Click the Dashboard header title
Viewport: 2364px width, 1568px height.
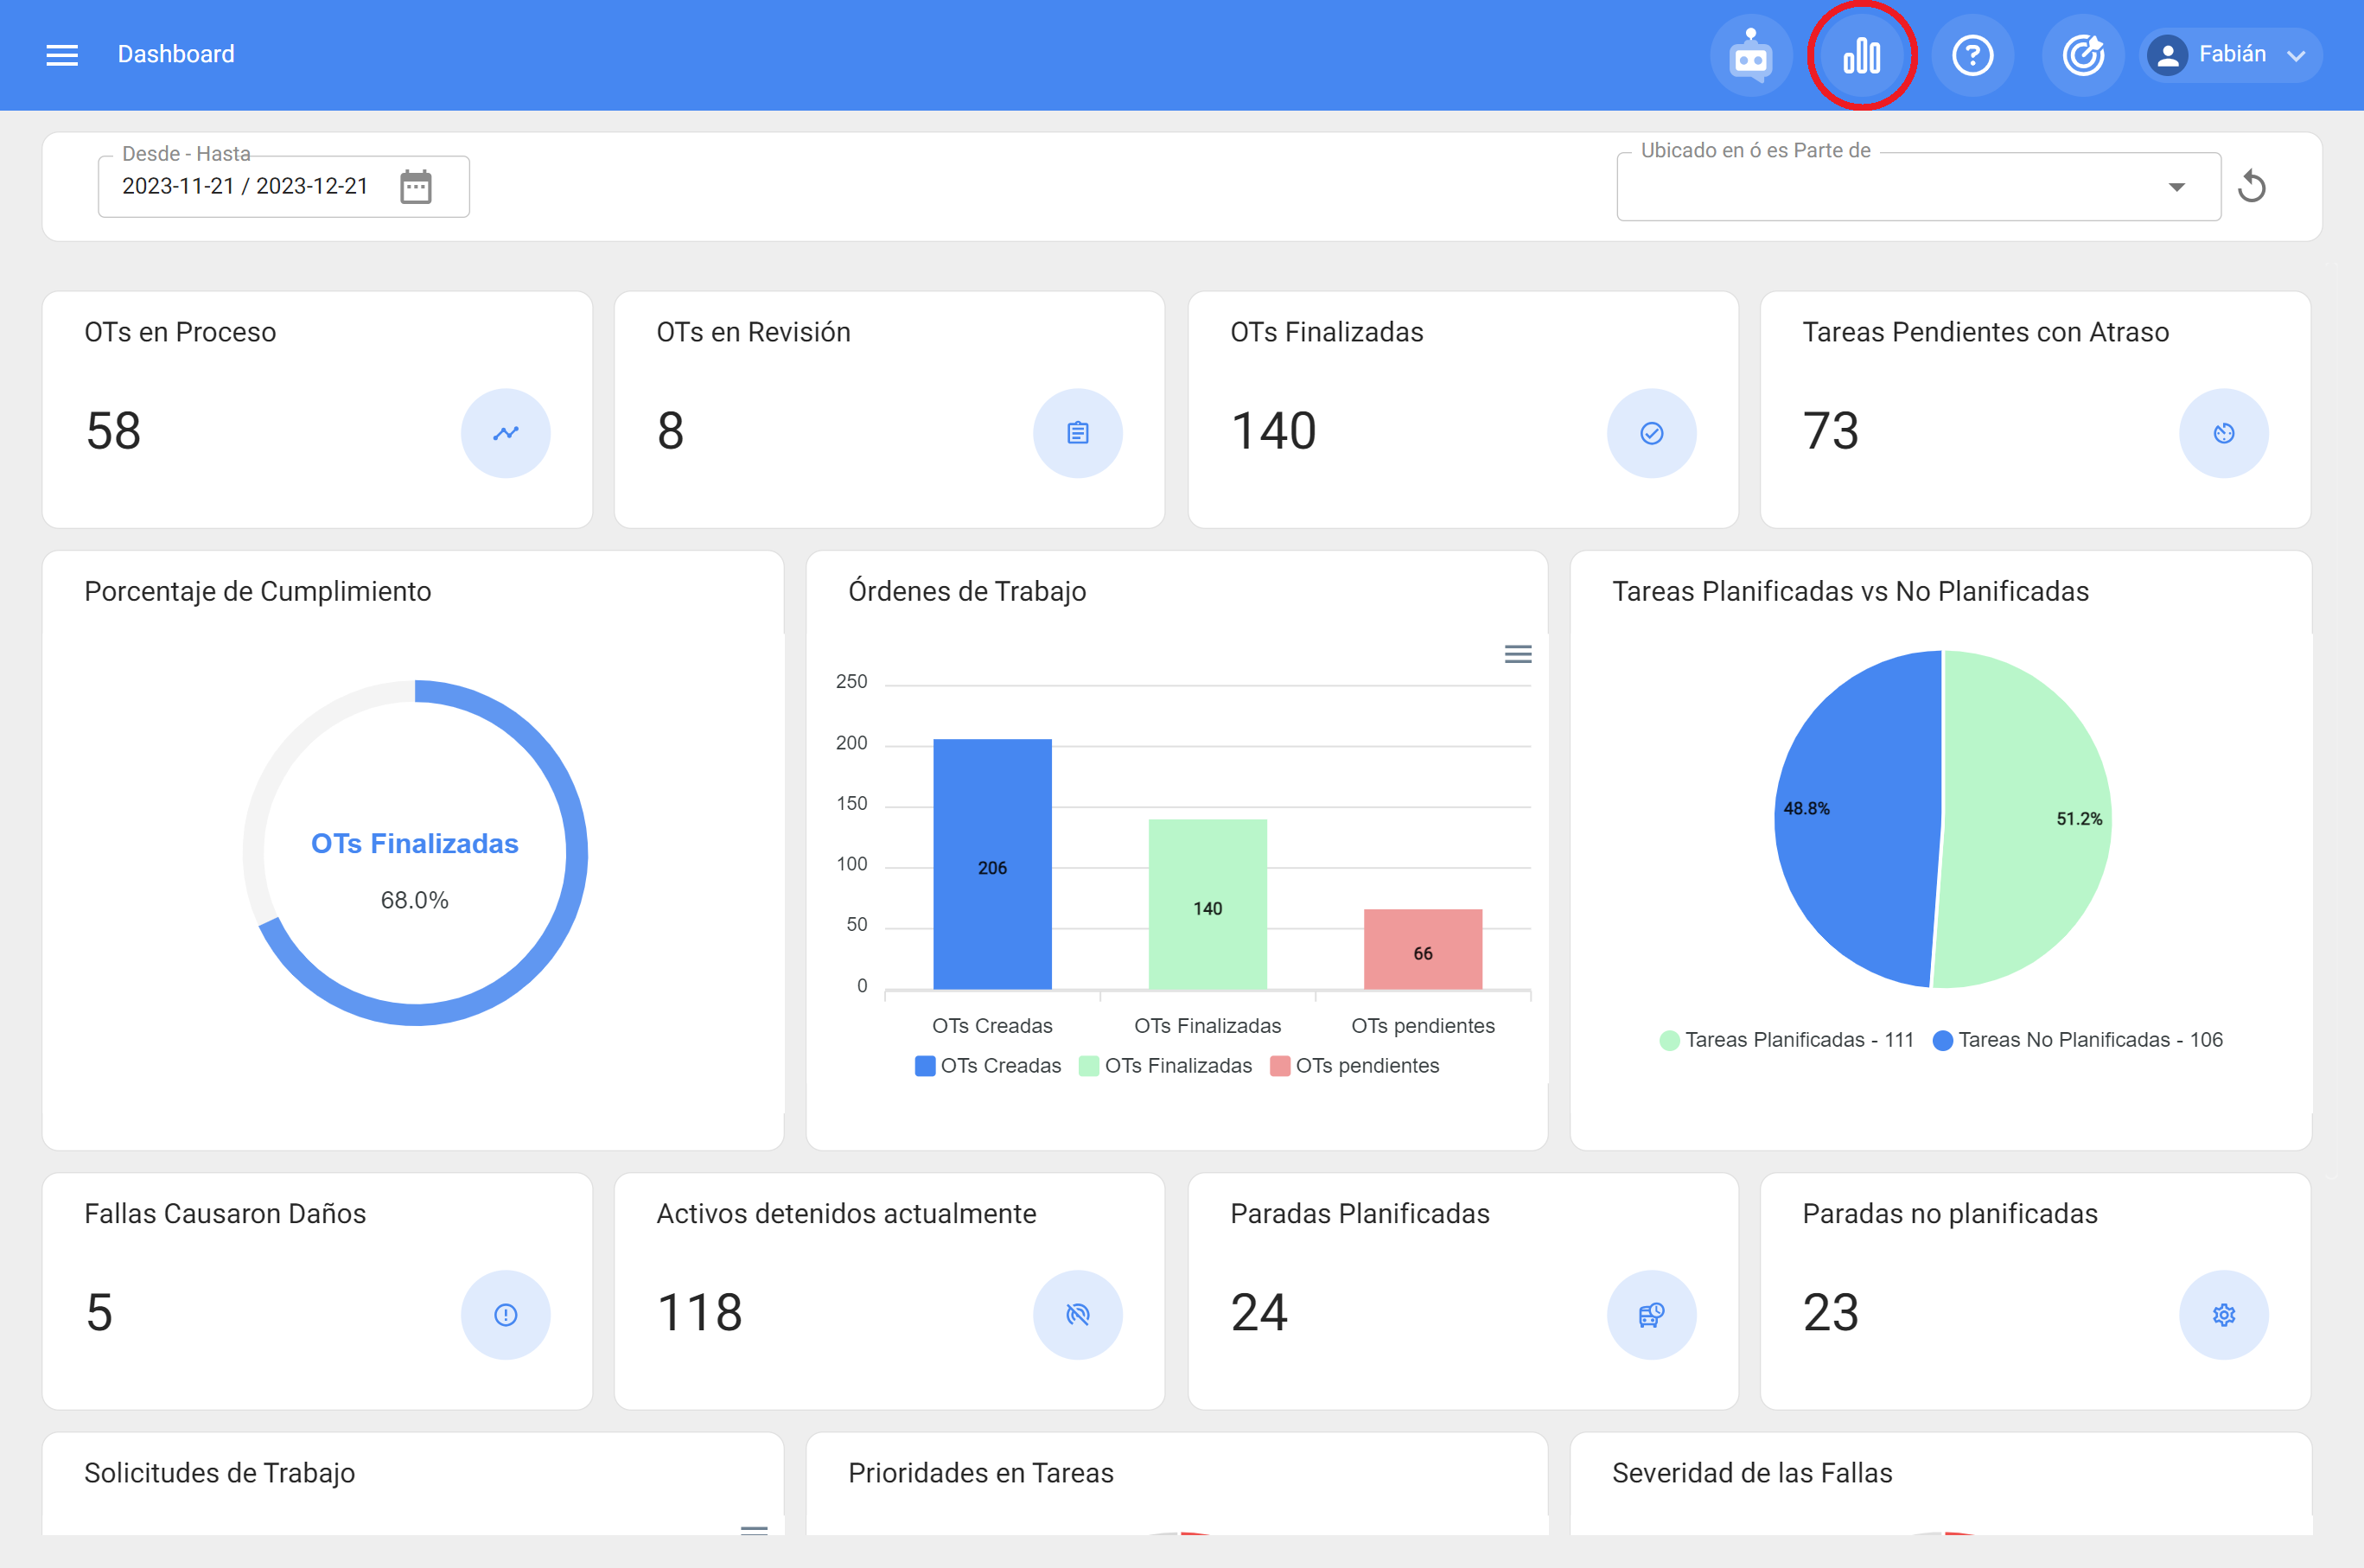(x=176, y=54)
